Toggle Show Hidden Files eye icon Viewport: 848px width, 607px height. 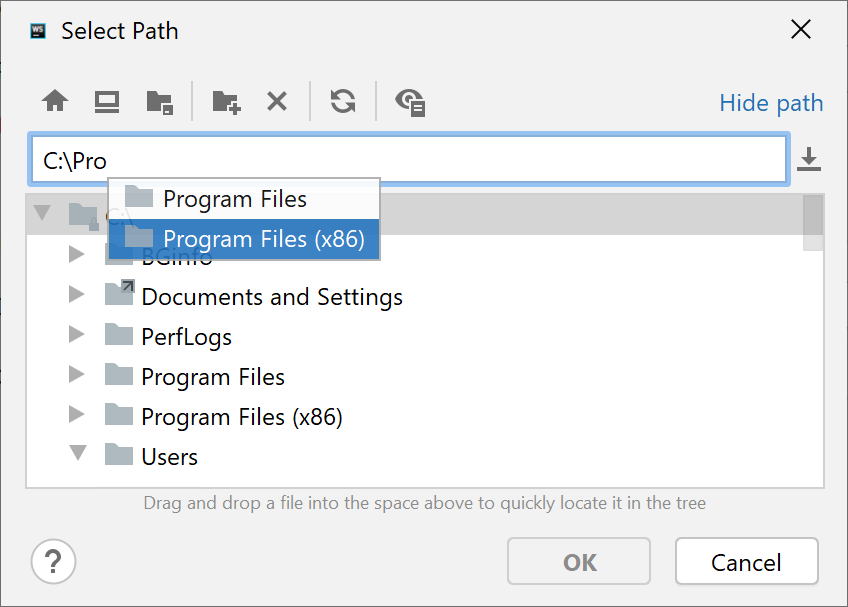tap(410, 101)
